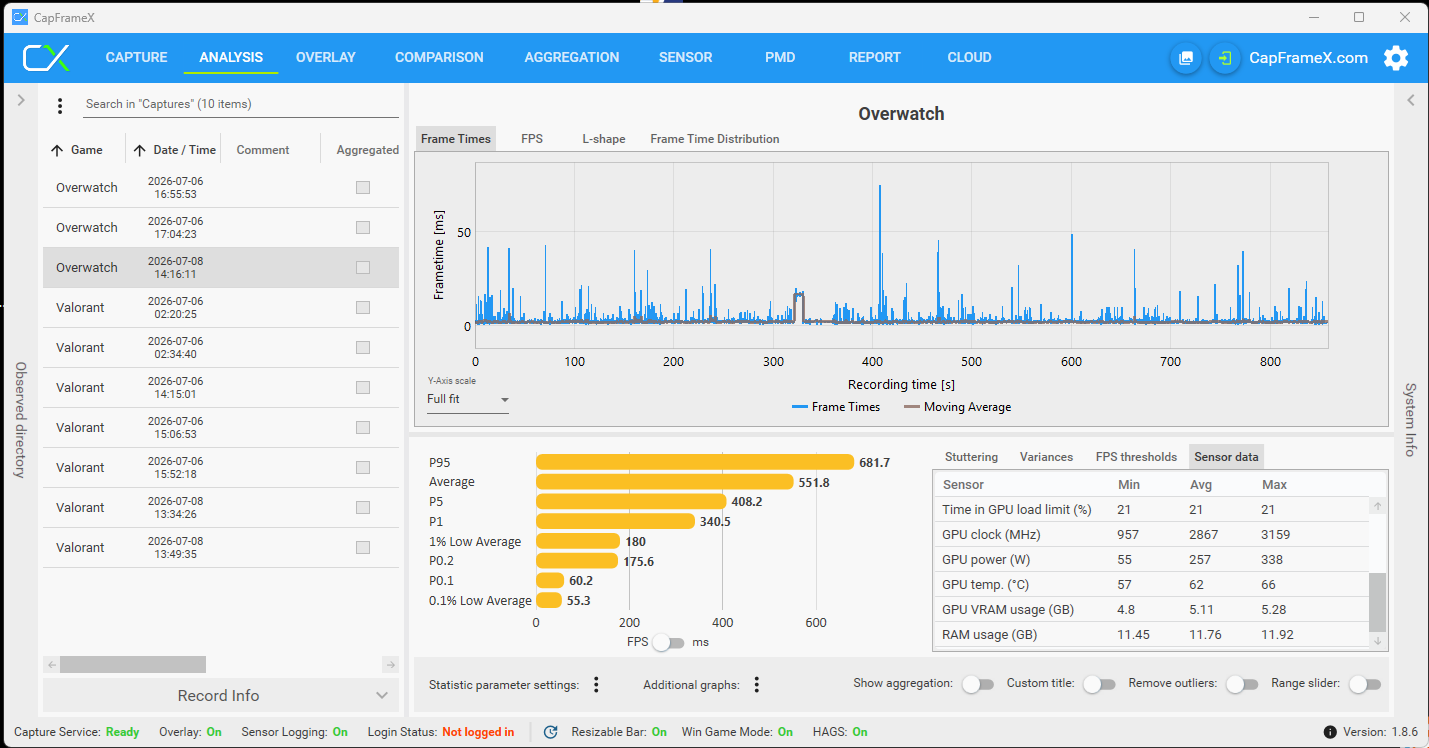
Task: Switch to the Stuttering tab
Action: pos(972,457)
